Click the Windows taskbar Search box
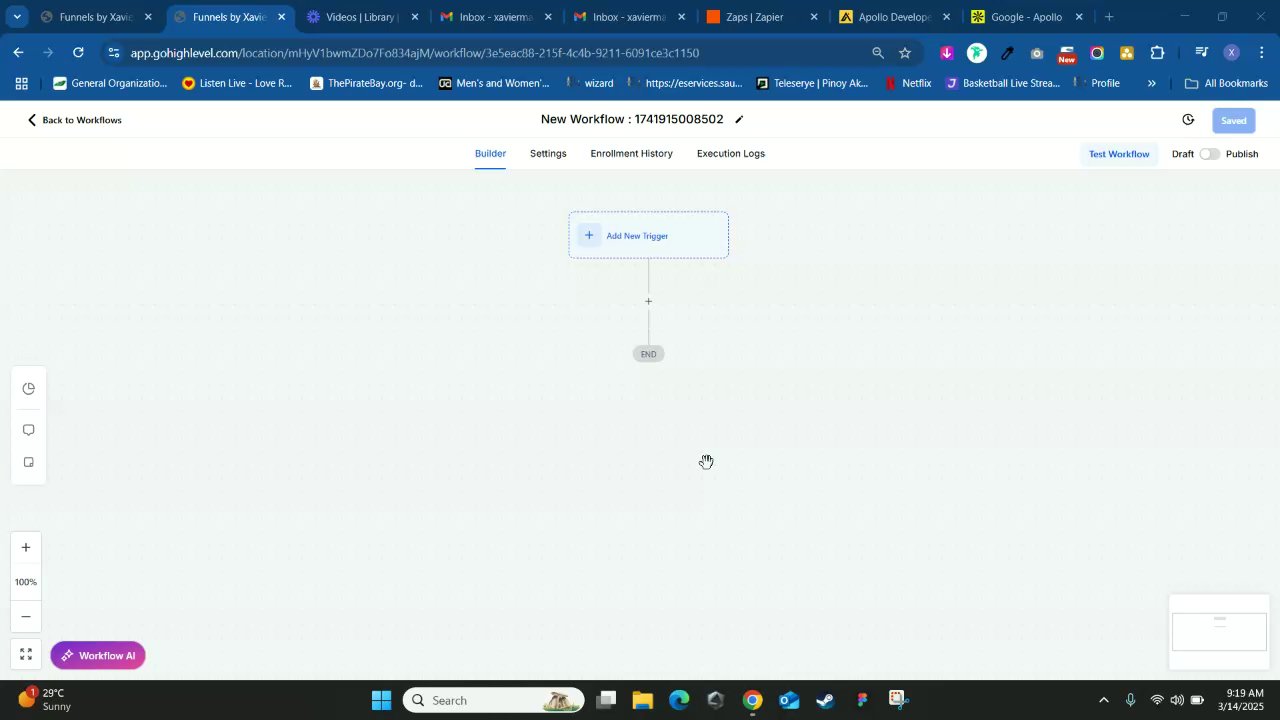 494,700
